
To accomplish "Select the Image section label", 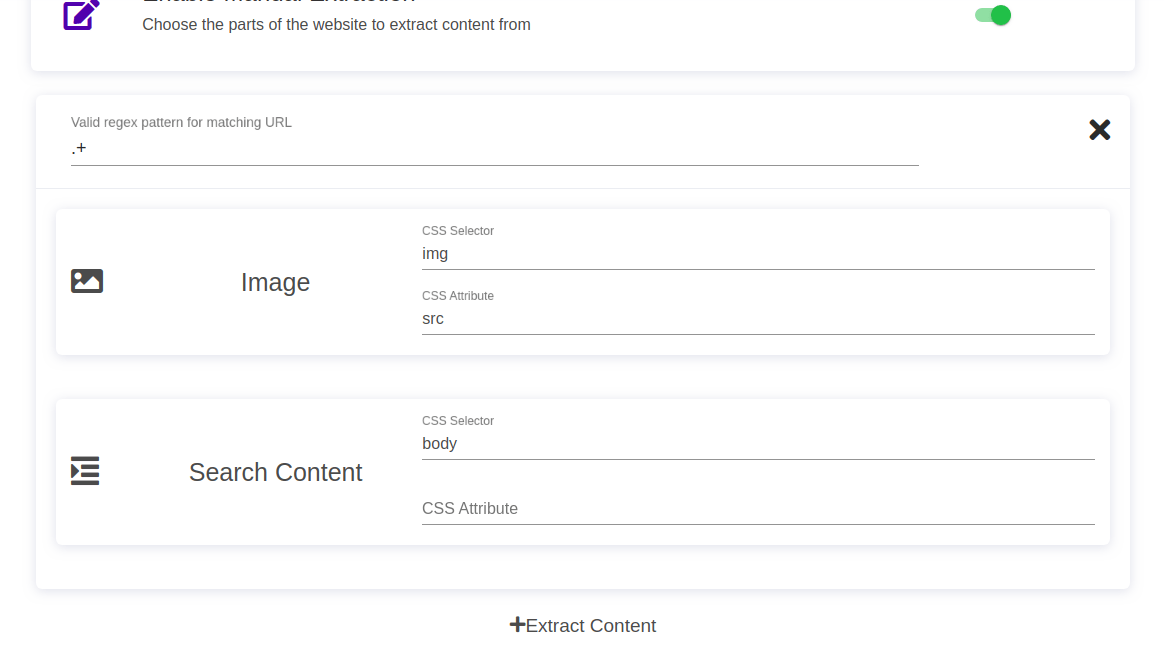I will (x=275, y=282).
